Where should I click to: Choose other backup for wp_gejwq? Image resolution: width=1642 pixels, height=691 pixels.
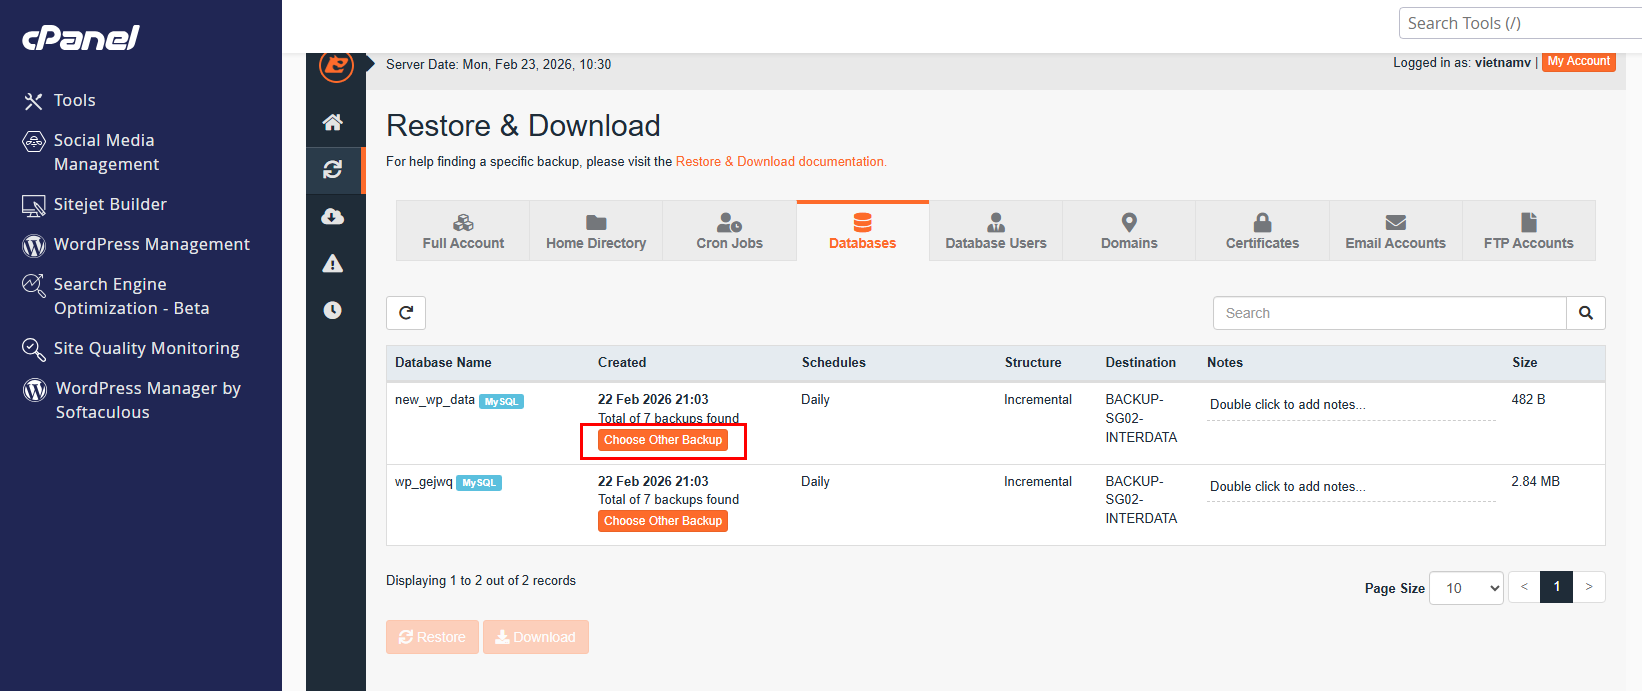click(663, 521)
